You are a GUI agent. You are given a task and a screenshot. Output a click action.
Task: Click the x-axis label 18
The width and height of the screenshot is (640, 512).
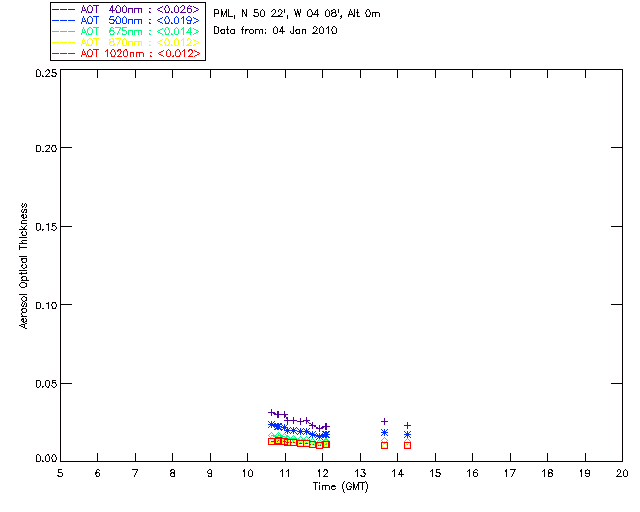click(x=547, y=473)
